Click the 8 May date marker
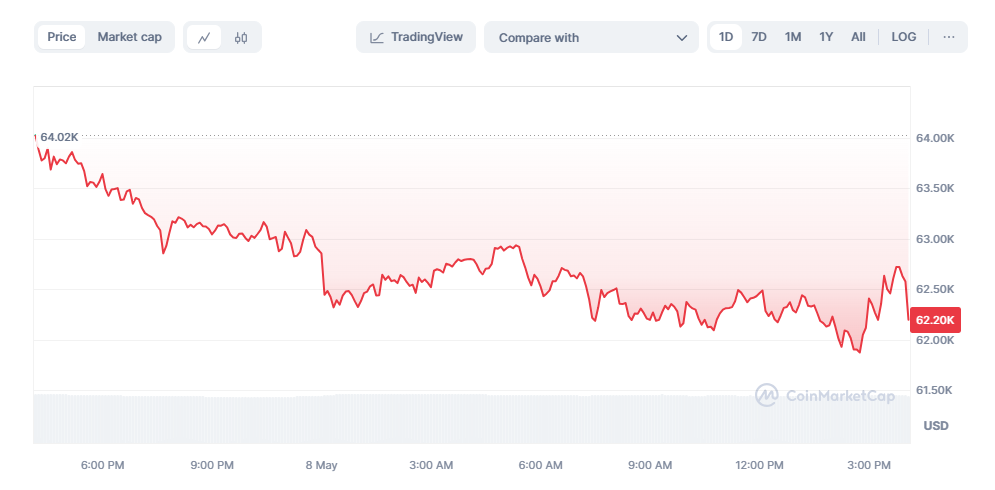The height and width of the screenshot is (490, 995). pos(322,465)
